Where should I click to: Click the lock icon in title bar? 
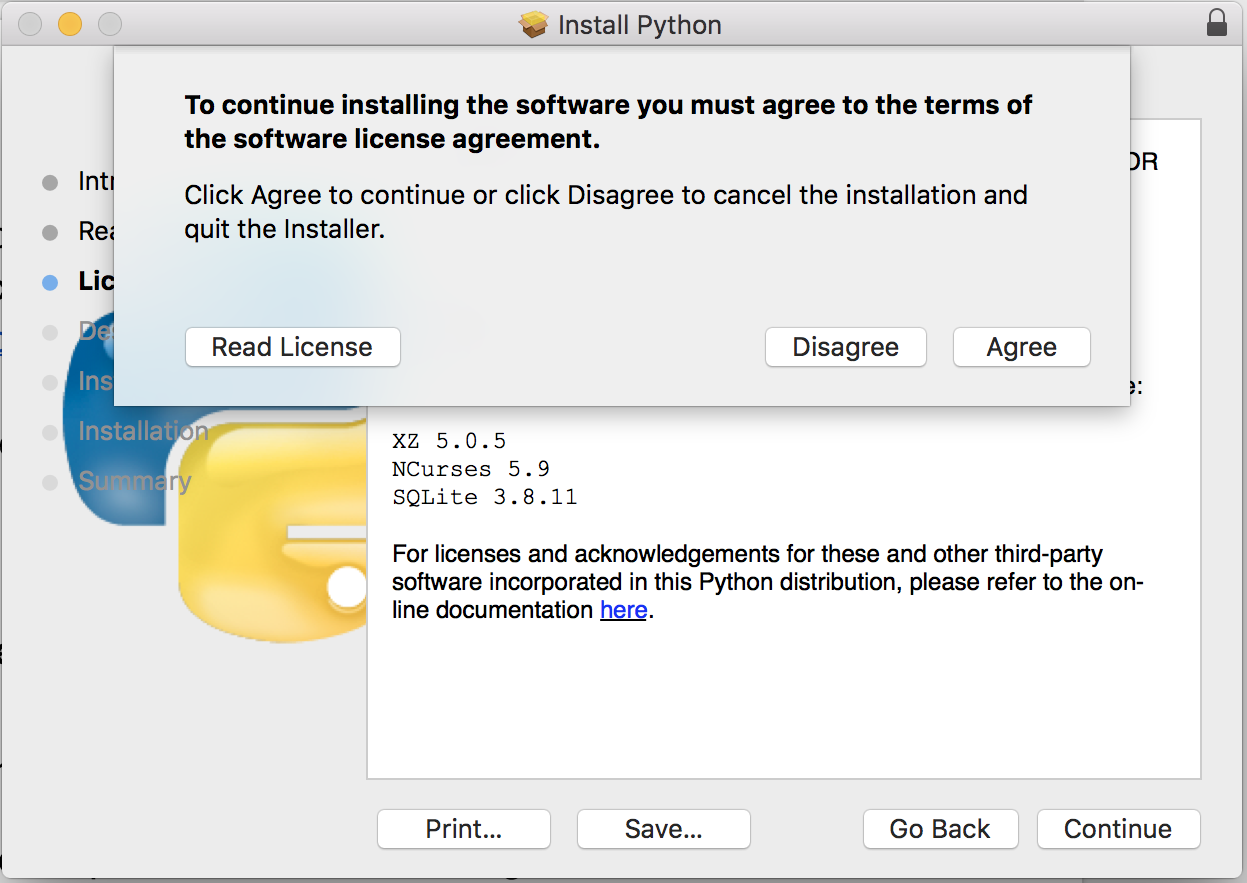(1217, 23)
